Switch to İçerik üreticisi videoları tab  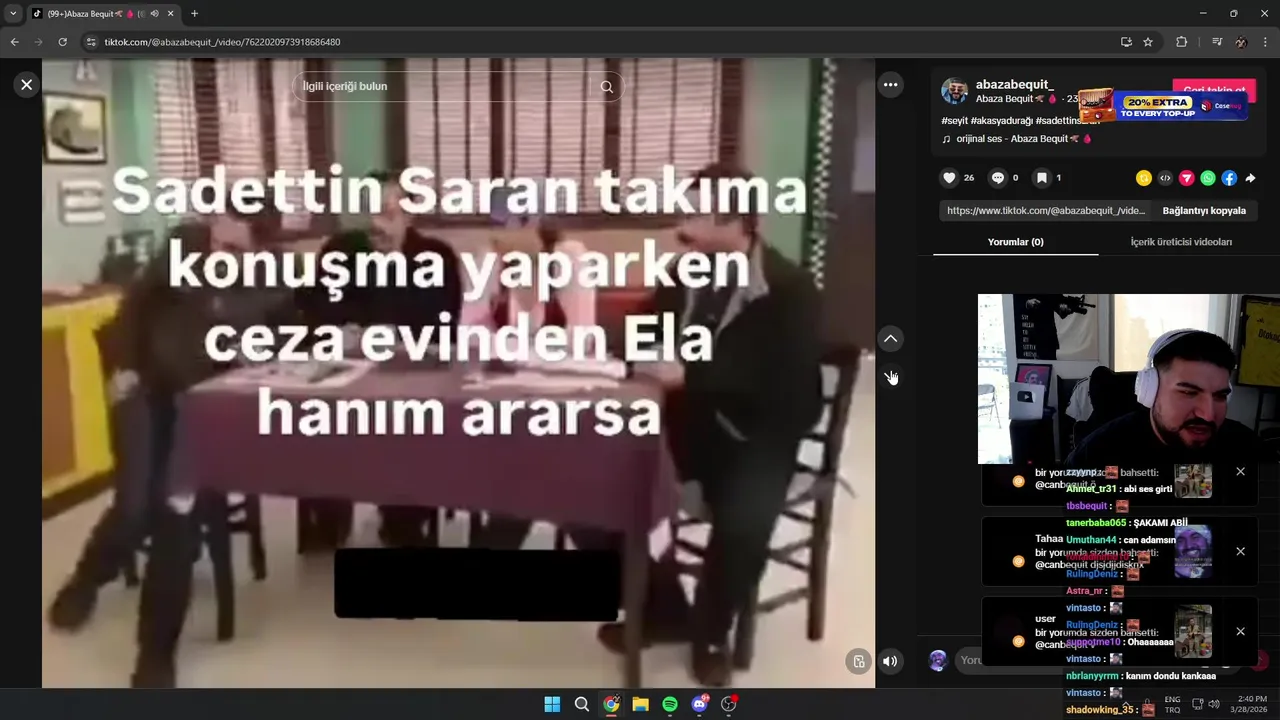(1181, 242)
